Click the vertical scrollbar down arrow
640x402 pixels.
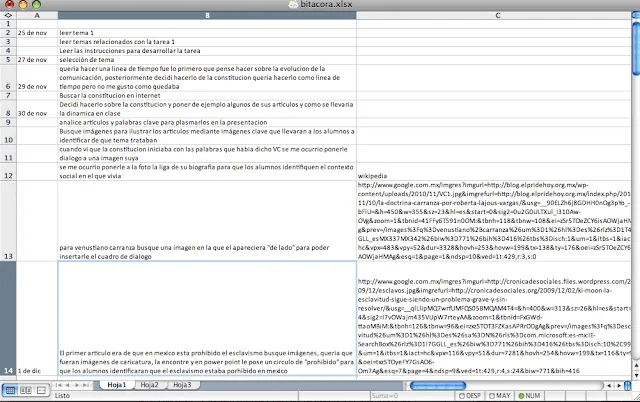coord(634,373)
